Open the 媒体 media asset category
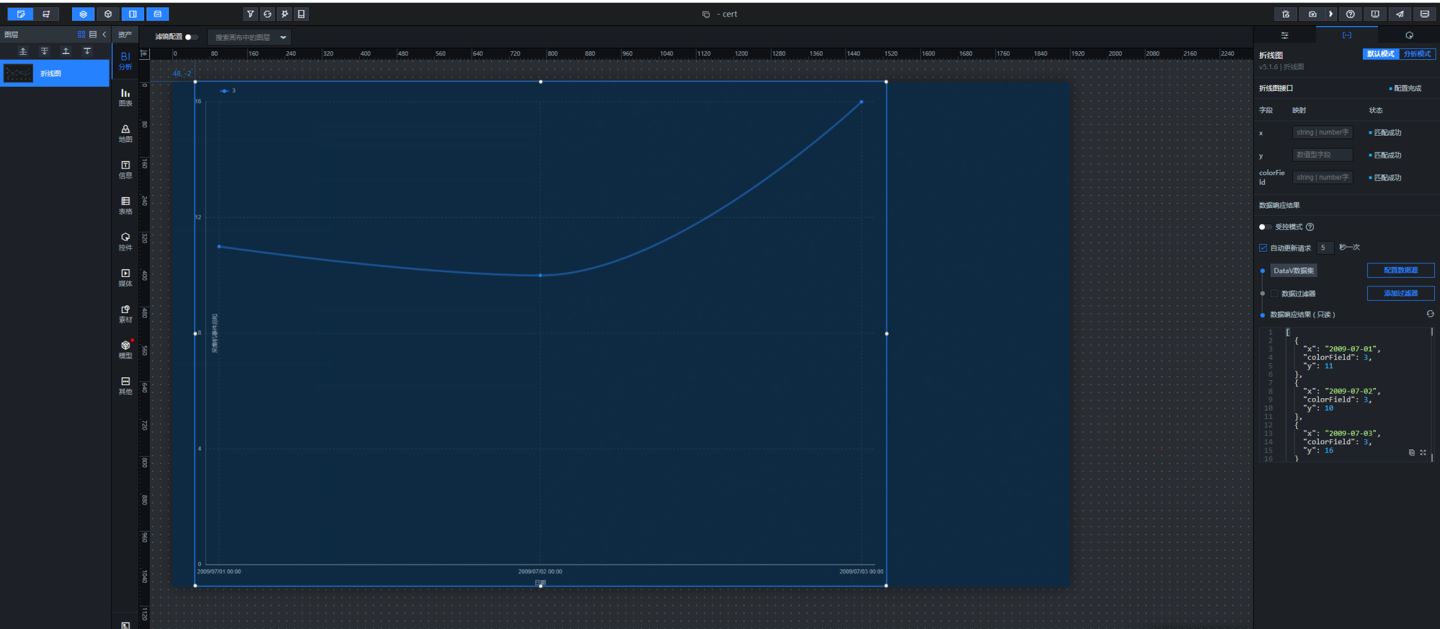Image resolution: width=1440 pixels, height=629 pixels. (125, 277)
